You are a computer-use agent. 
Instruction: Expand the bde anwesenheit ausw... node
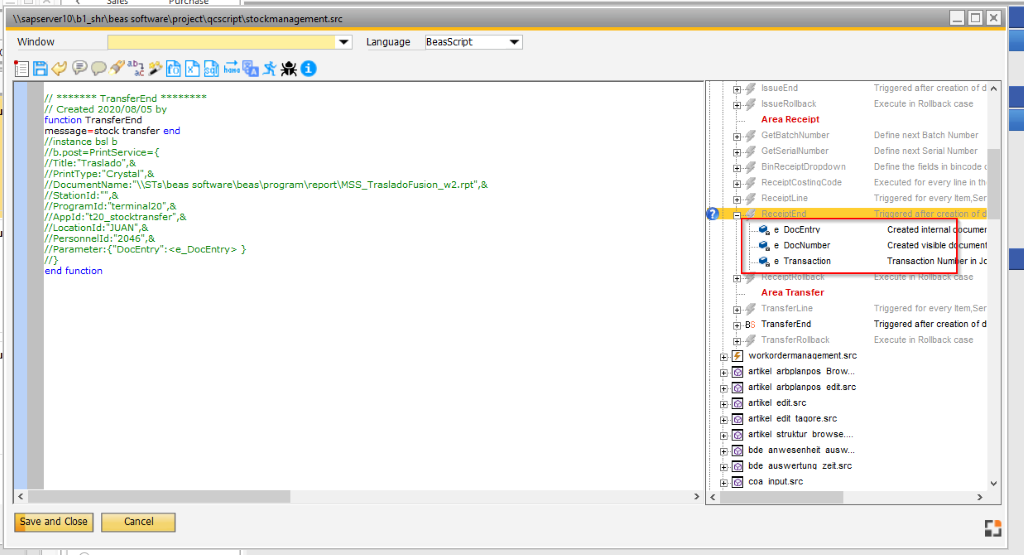coord(724,451)
